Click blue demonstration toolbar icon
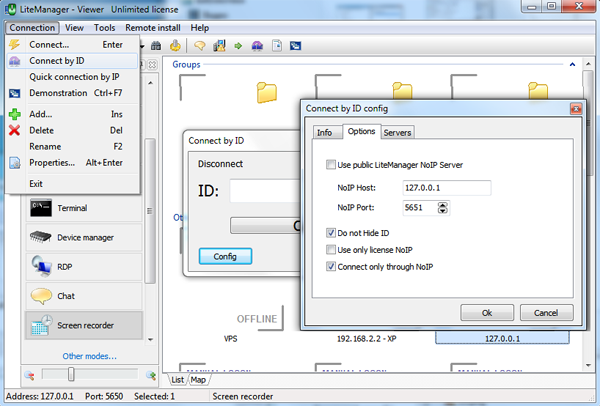Image resolution: width=600 pixels, height=406 pixels. (295, 46)
